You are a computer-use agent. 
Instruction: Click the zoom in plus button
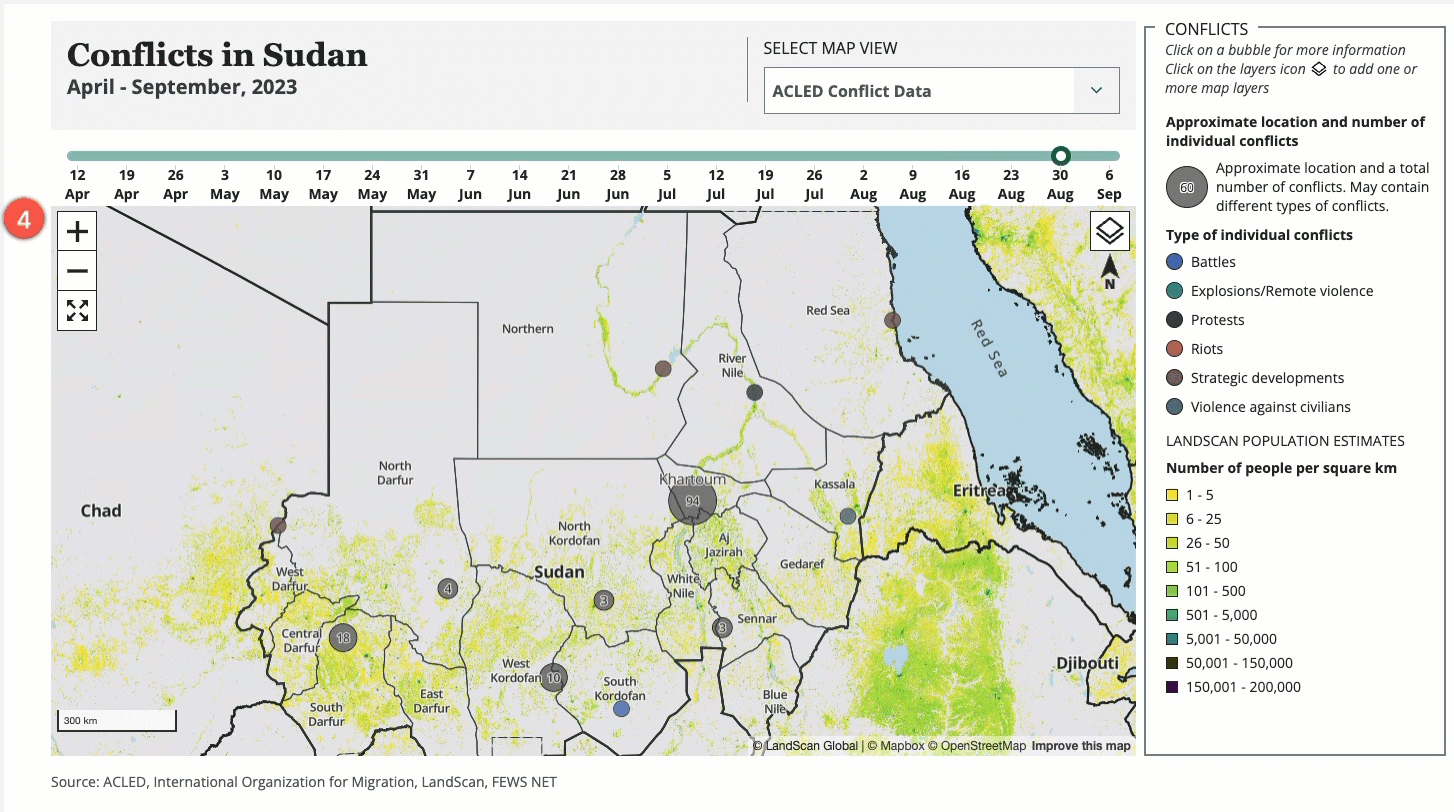tap(77, 232)
